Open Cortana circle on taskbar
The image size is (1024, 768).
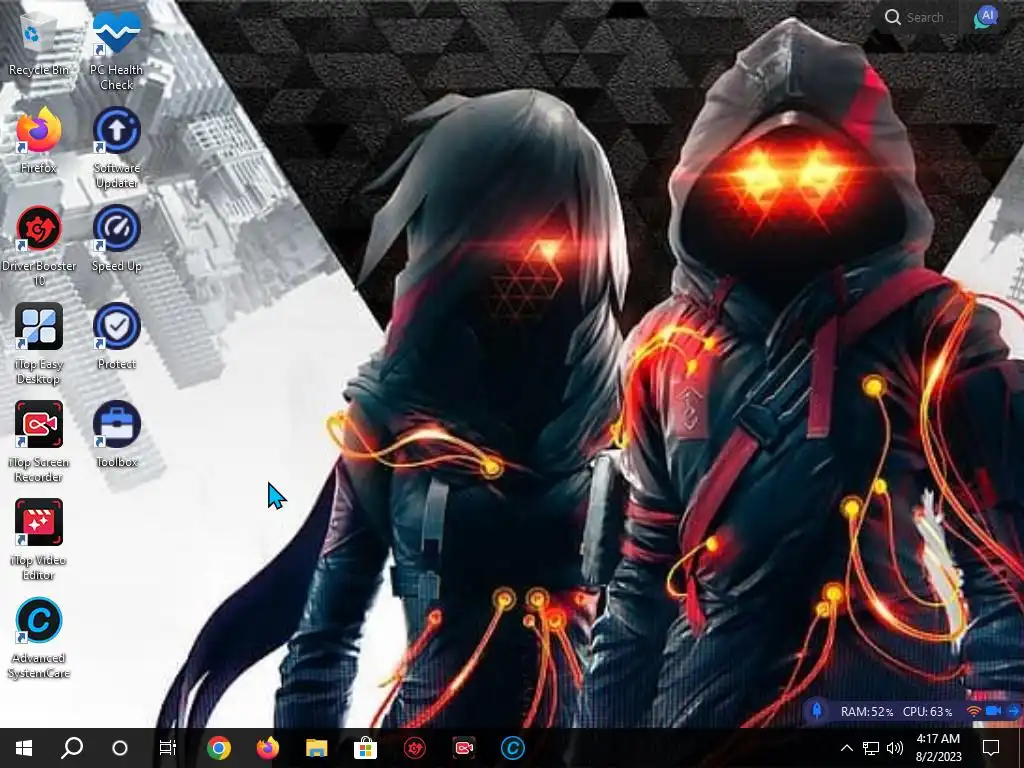pyautogui.click(x=120, y=748)
